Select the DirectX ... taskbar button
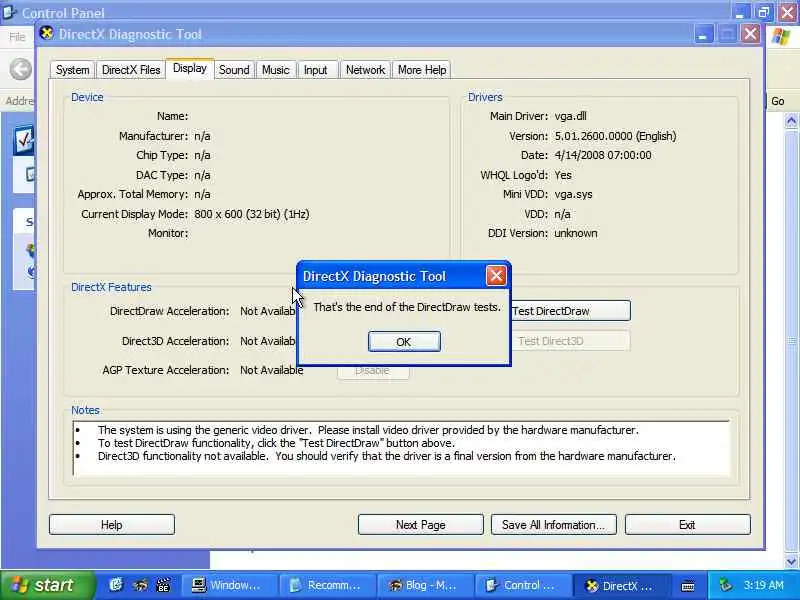The width and height of the screenshot is (800, 600). 620,585
